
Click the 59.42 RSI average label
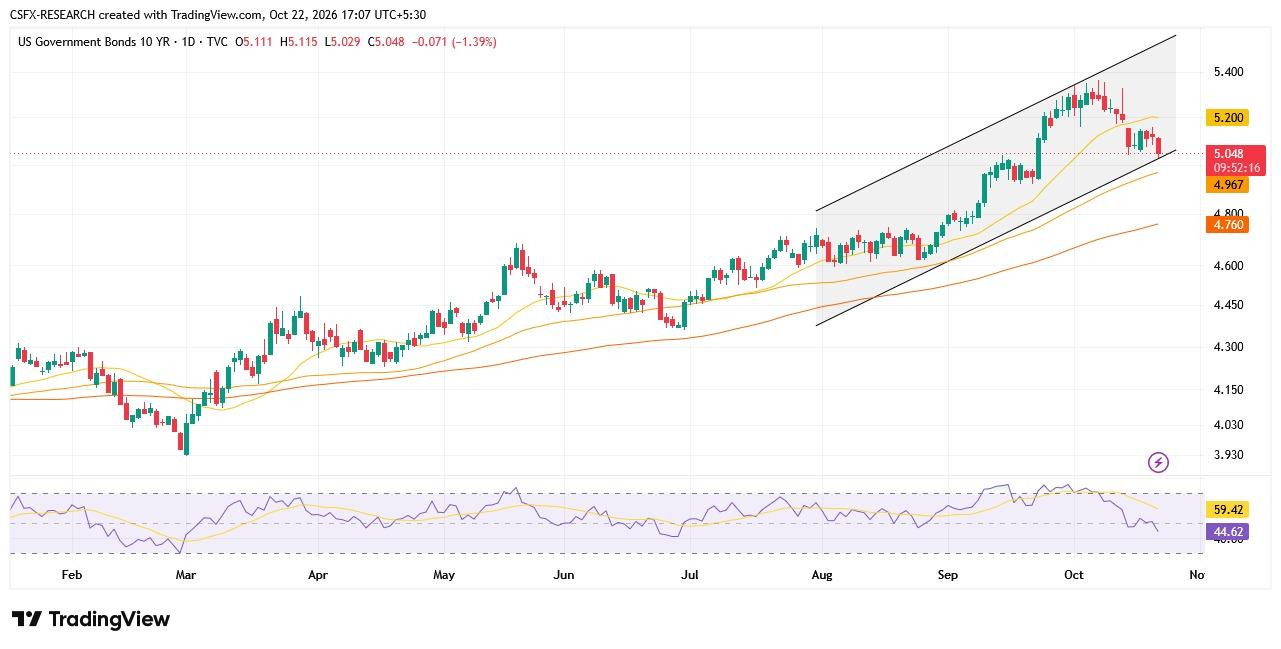(x=1228, y=509)
